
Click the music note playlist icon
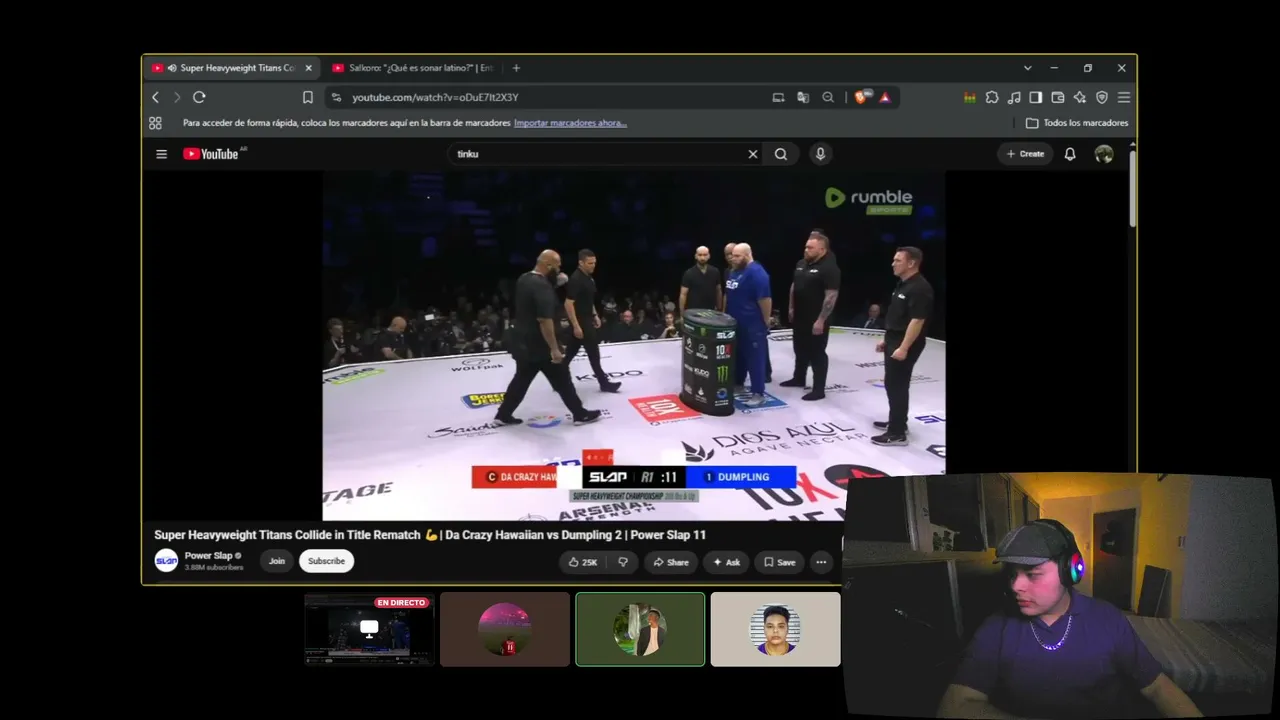[1014, 97]
